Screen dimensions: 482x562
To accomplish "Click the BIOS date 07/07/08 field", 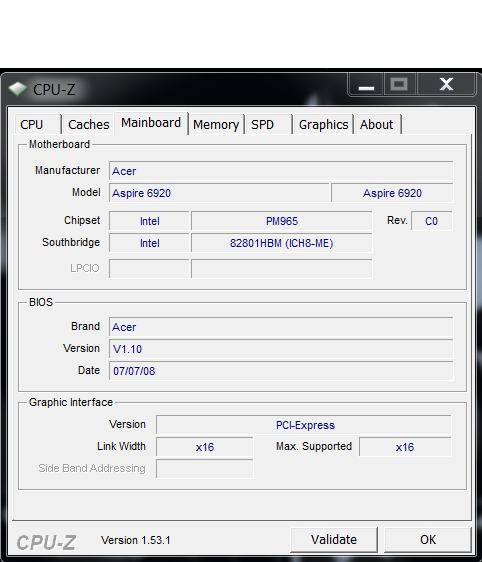I will [x=281, y=371].
